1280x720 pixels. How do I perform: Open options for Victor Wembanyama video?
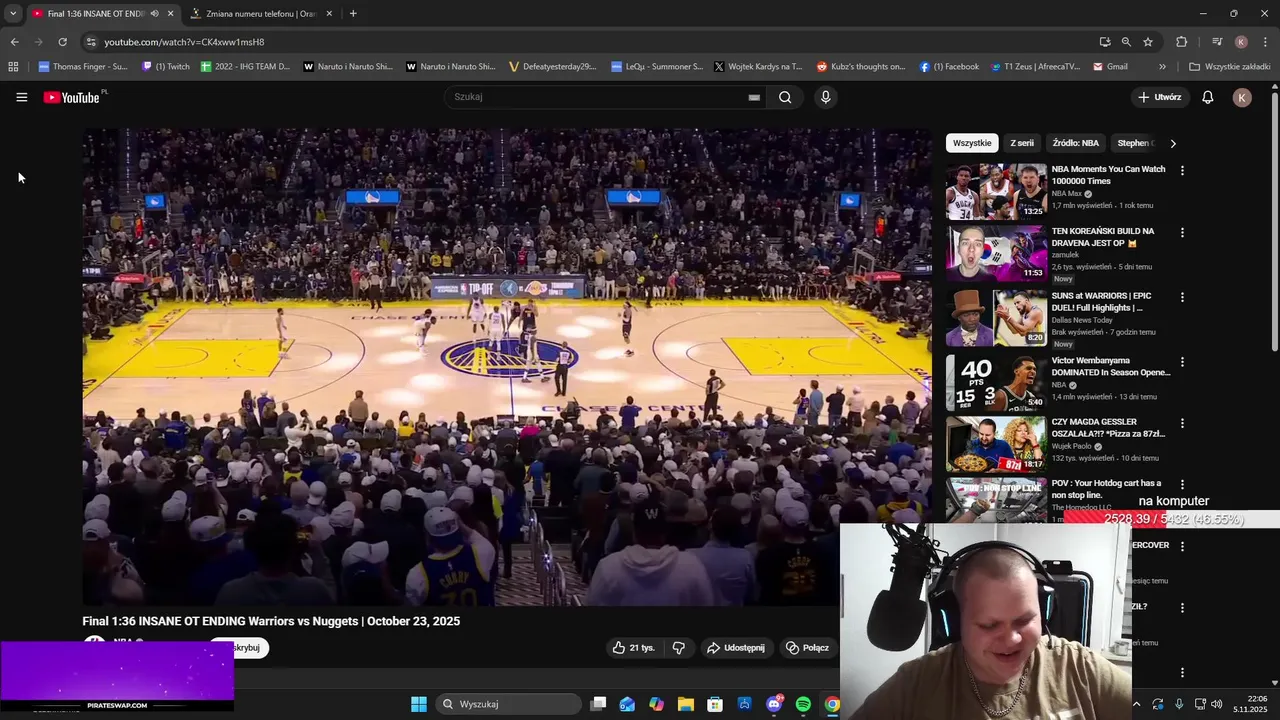click(1182, 362)
